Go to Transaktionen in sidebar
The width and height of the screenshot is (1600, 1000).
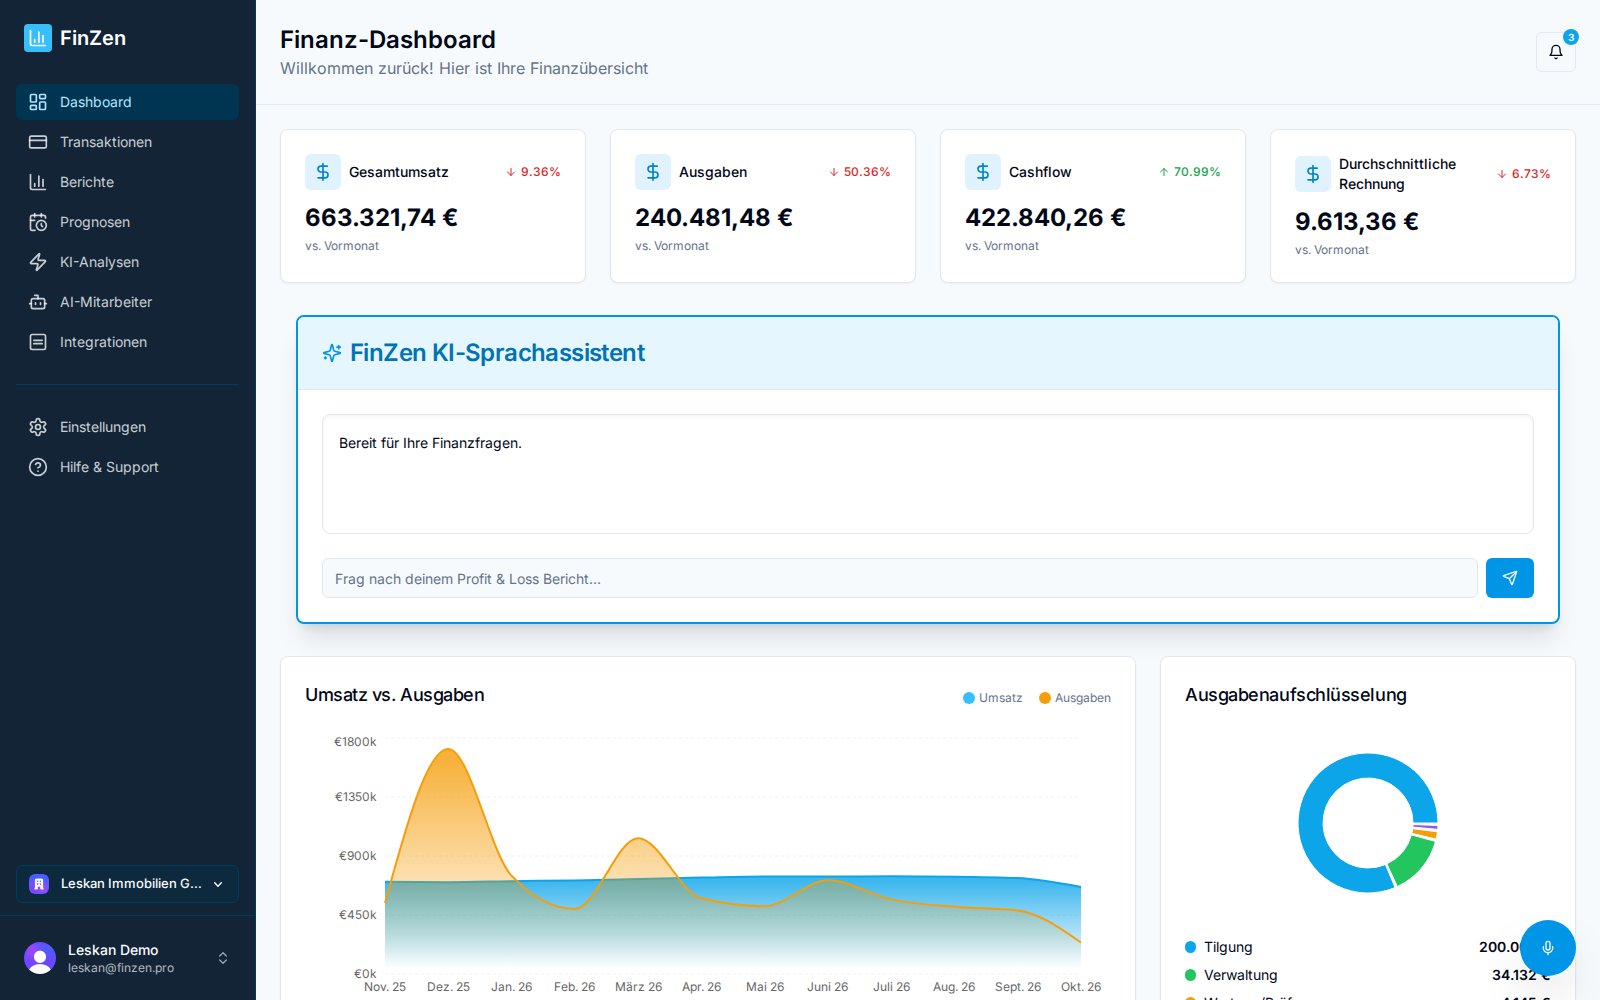coord(127,142)
